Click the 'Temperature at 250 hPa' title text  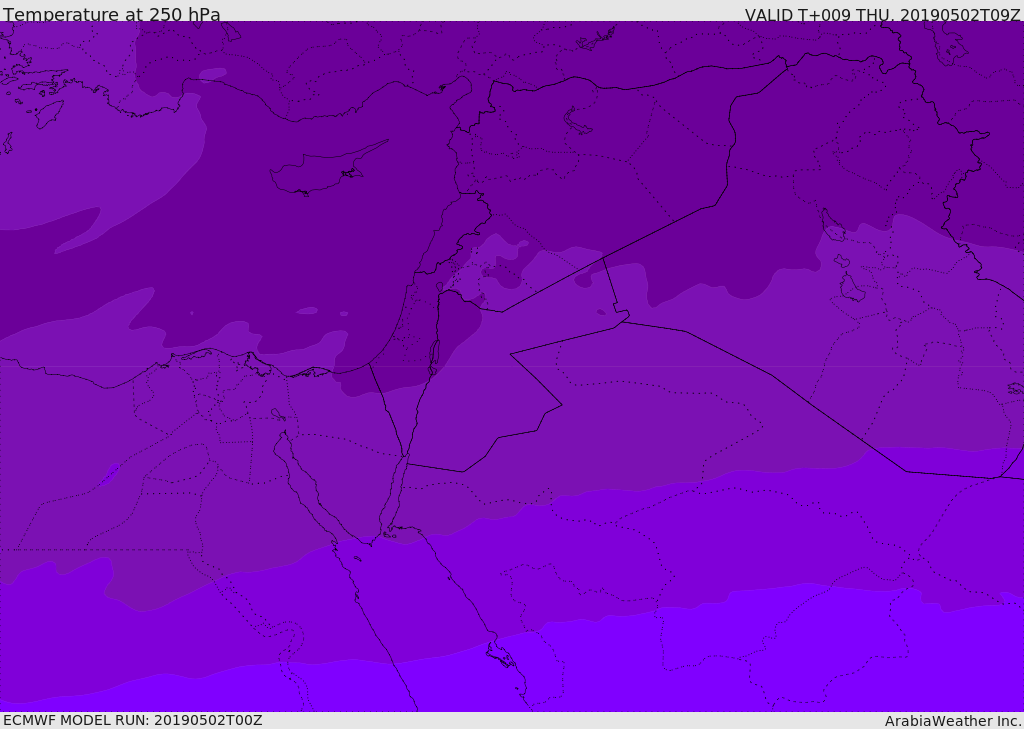(112, 14)
